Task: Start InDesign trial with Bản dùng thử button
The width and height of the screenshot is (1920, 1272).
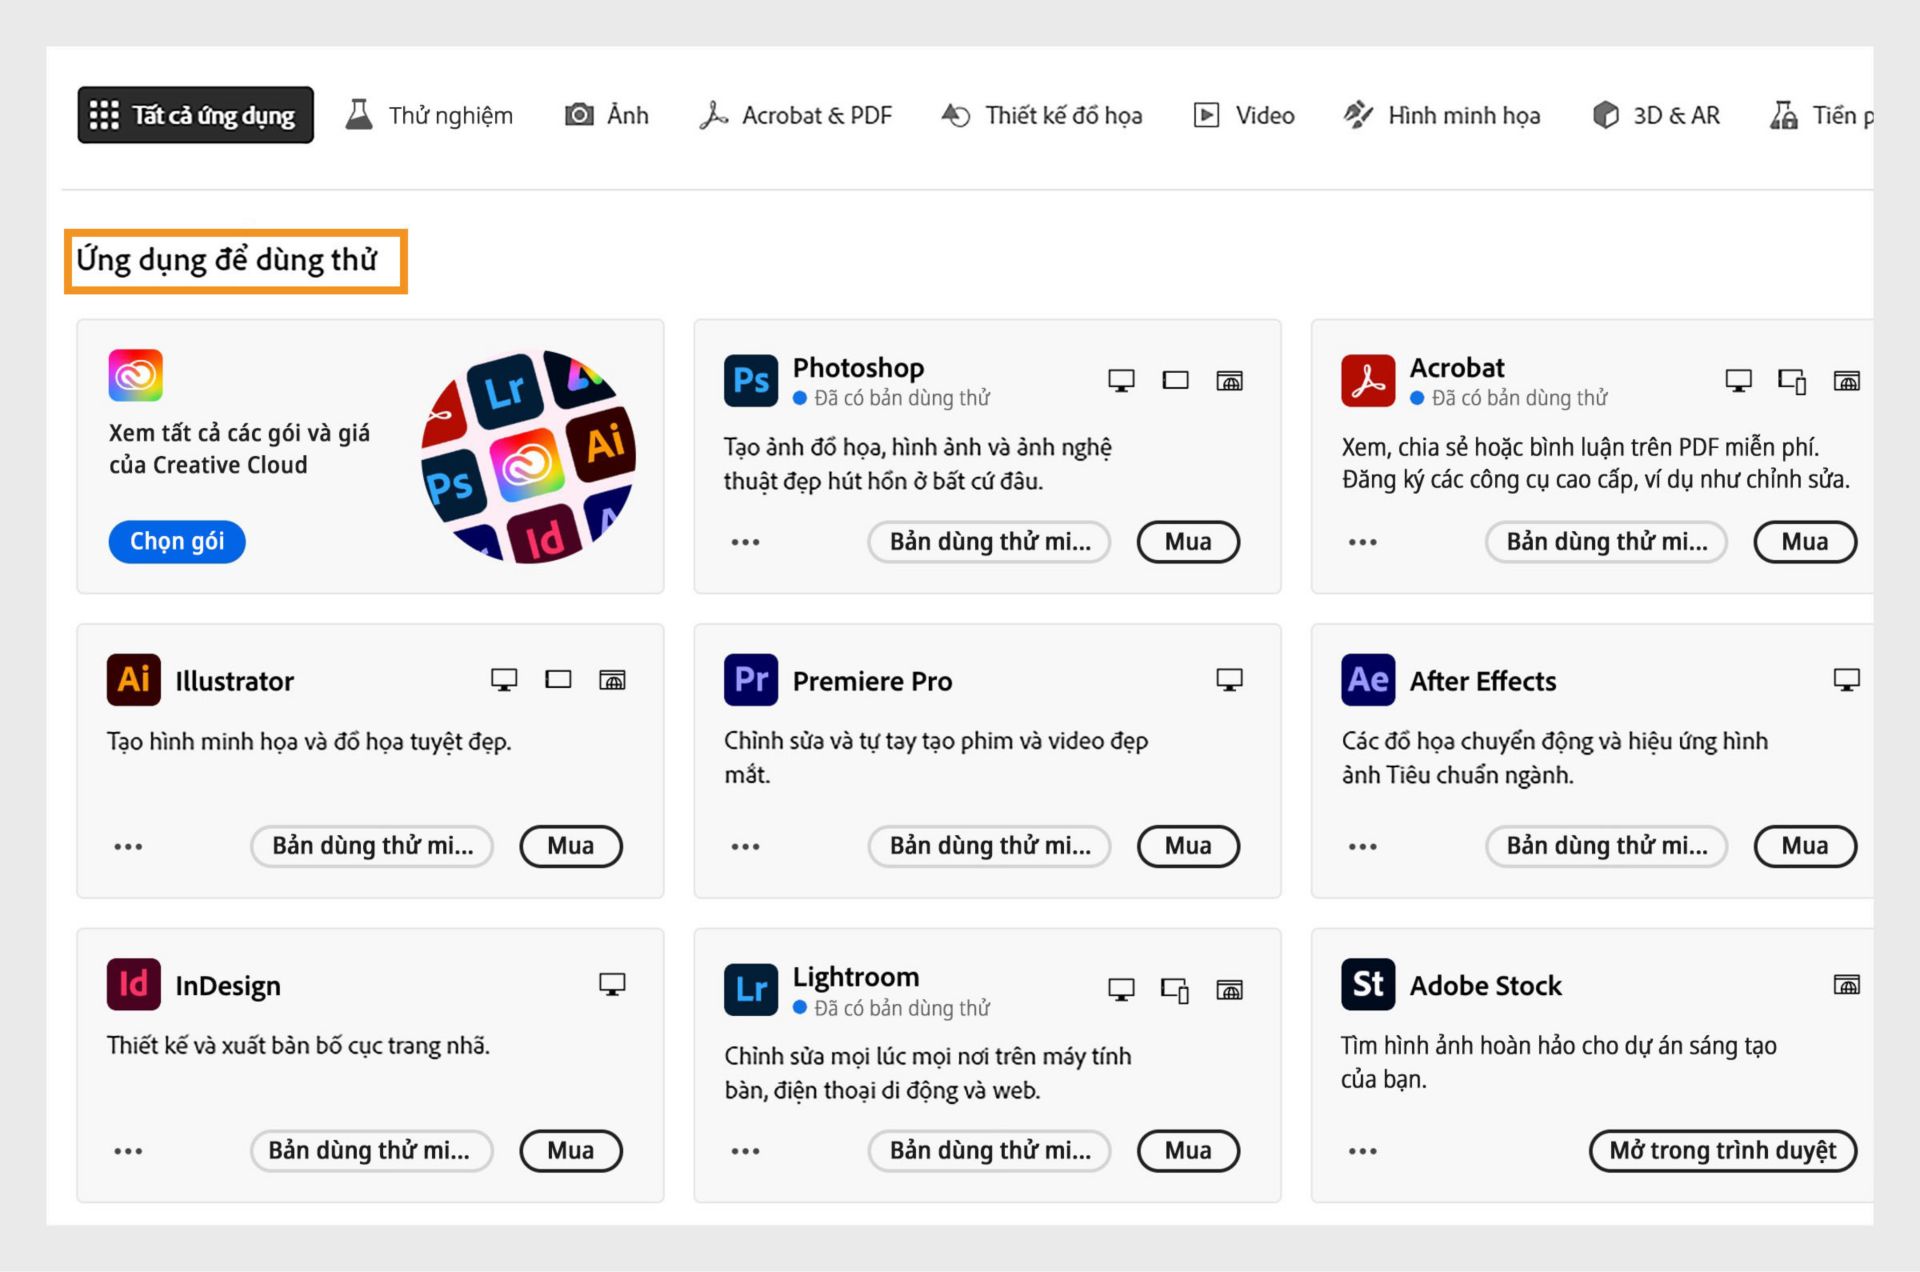Action: 372,1150
